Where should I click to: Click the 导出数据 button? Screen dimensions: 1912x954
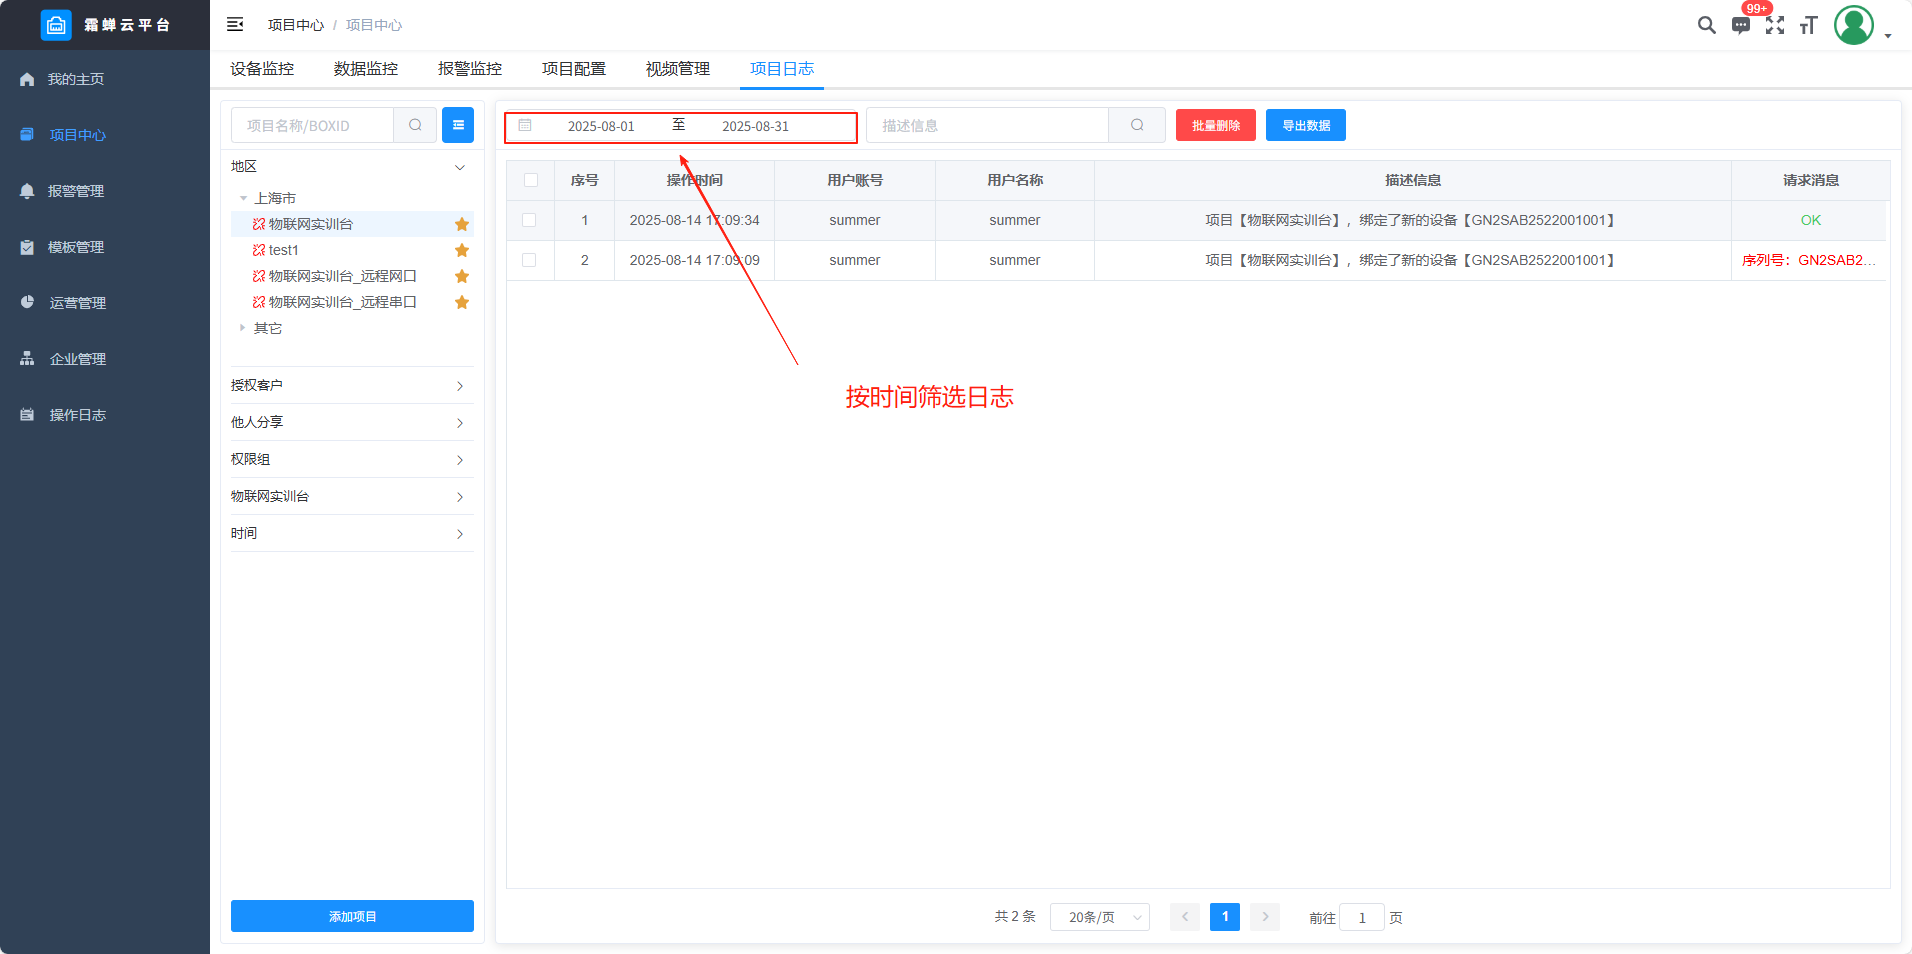click(1305, 125)
